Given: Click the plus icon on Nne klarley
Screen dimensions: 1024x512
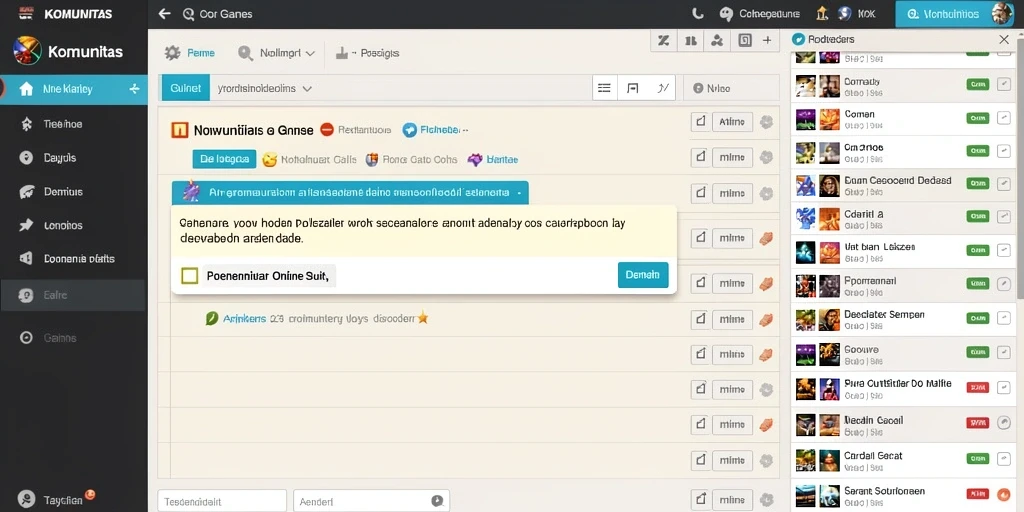Looking at the screenshot, I should [x=135, y=89].
